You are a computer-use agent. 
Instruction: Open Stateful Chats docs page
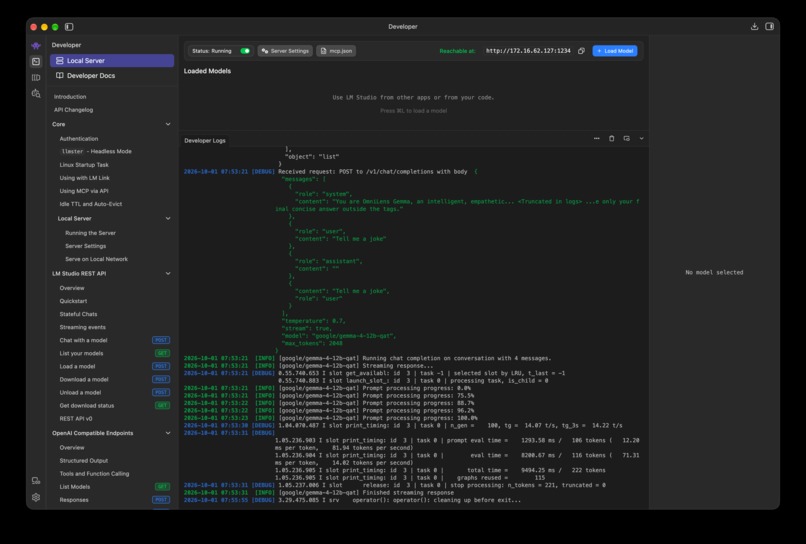[78, 314]
